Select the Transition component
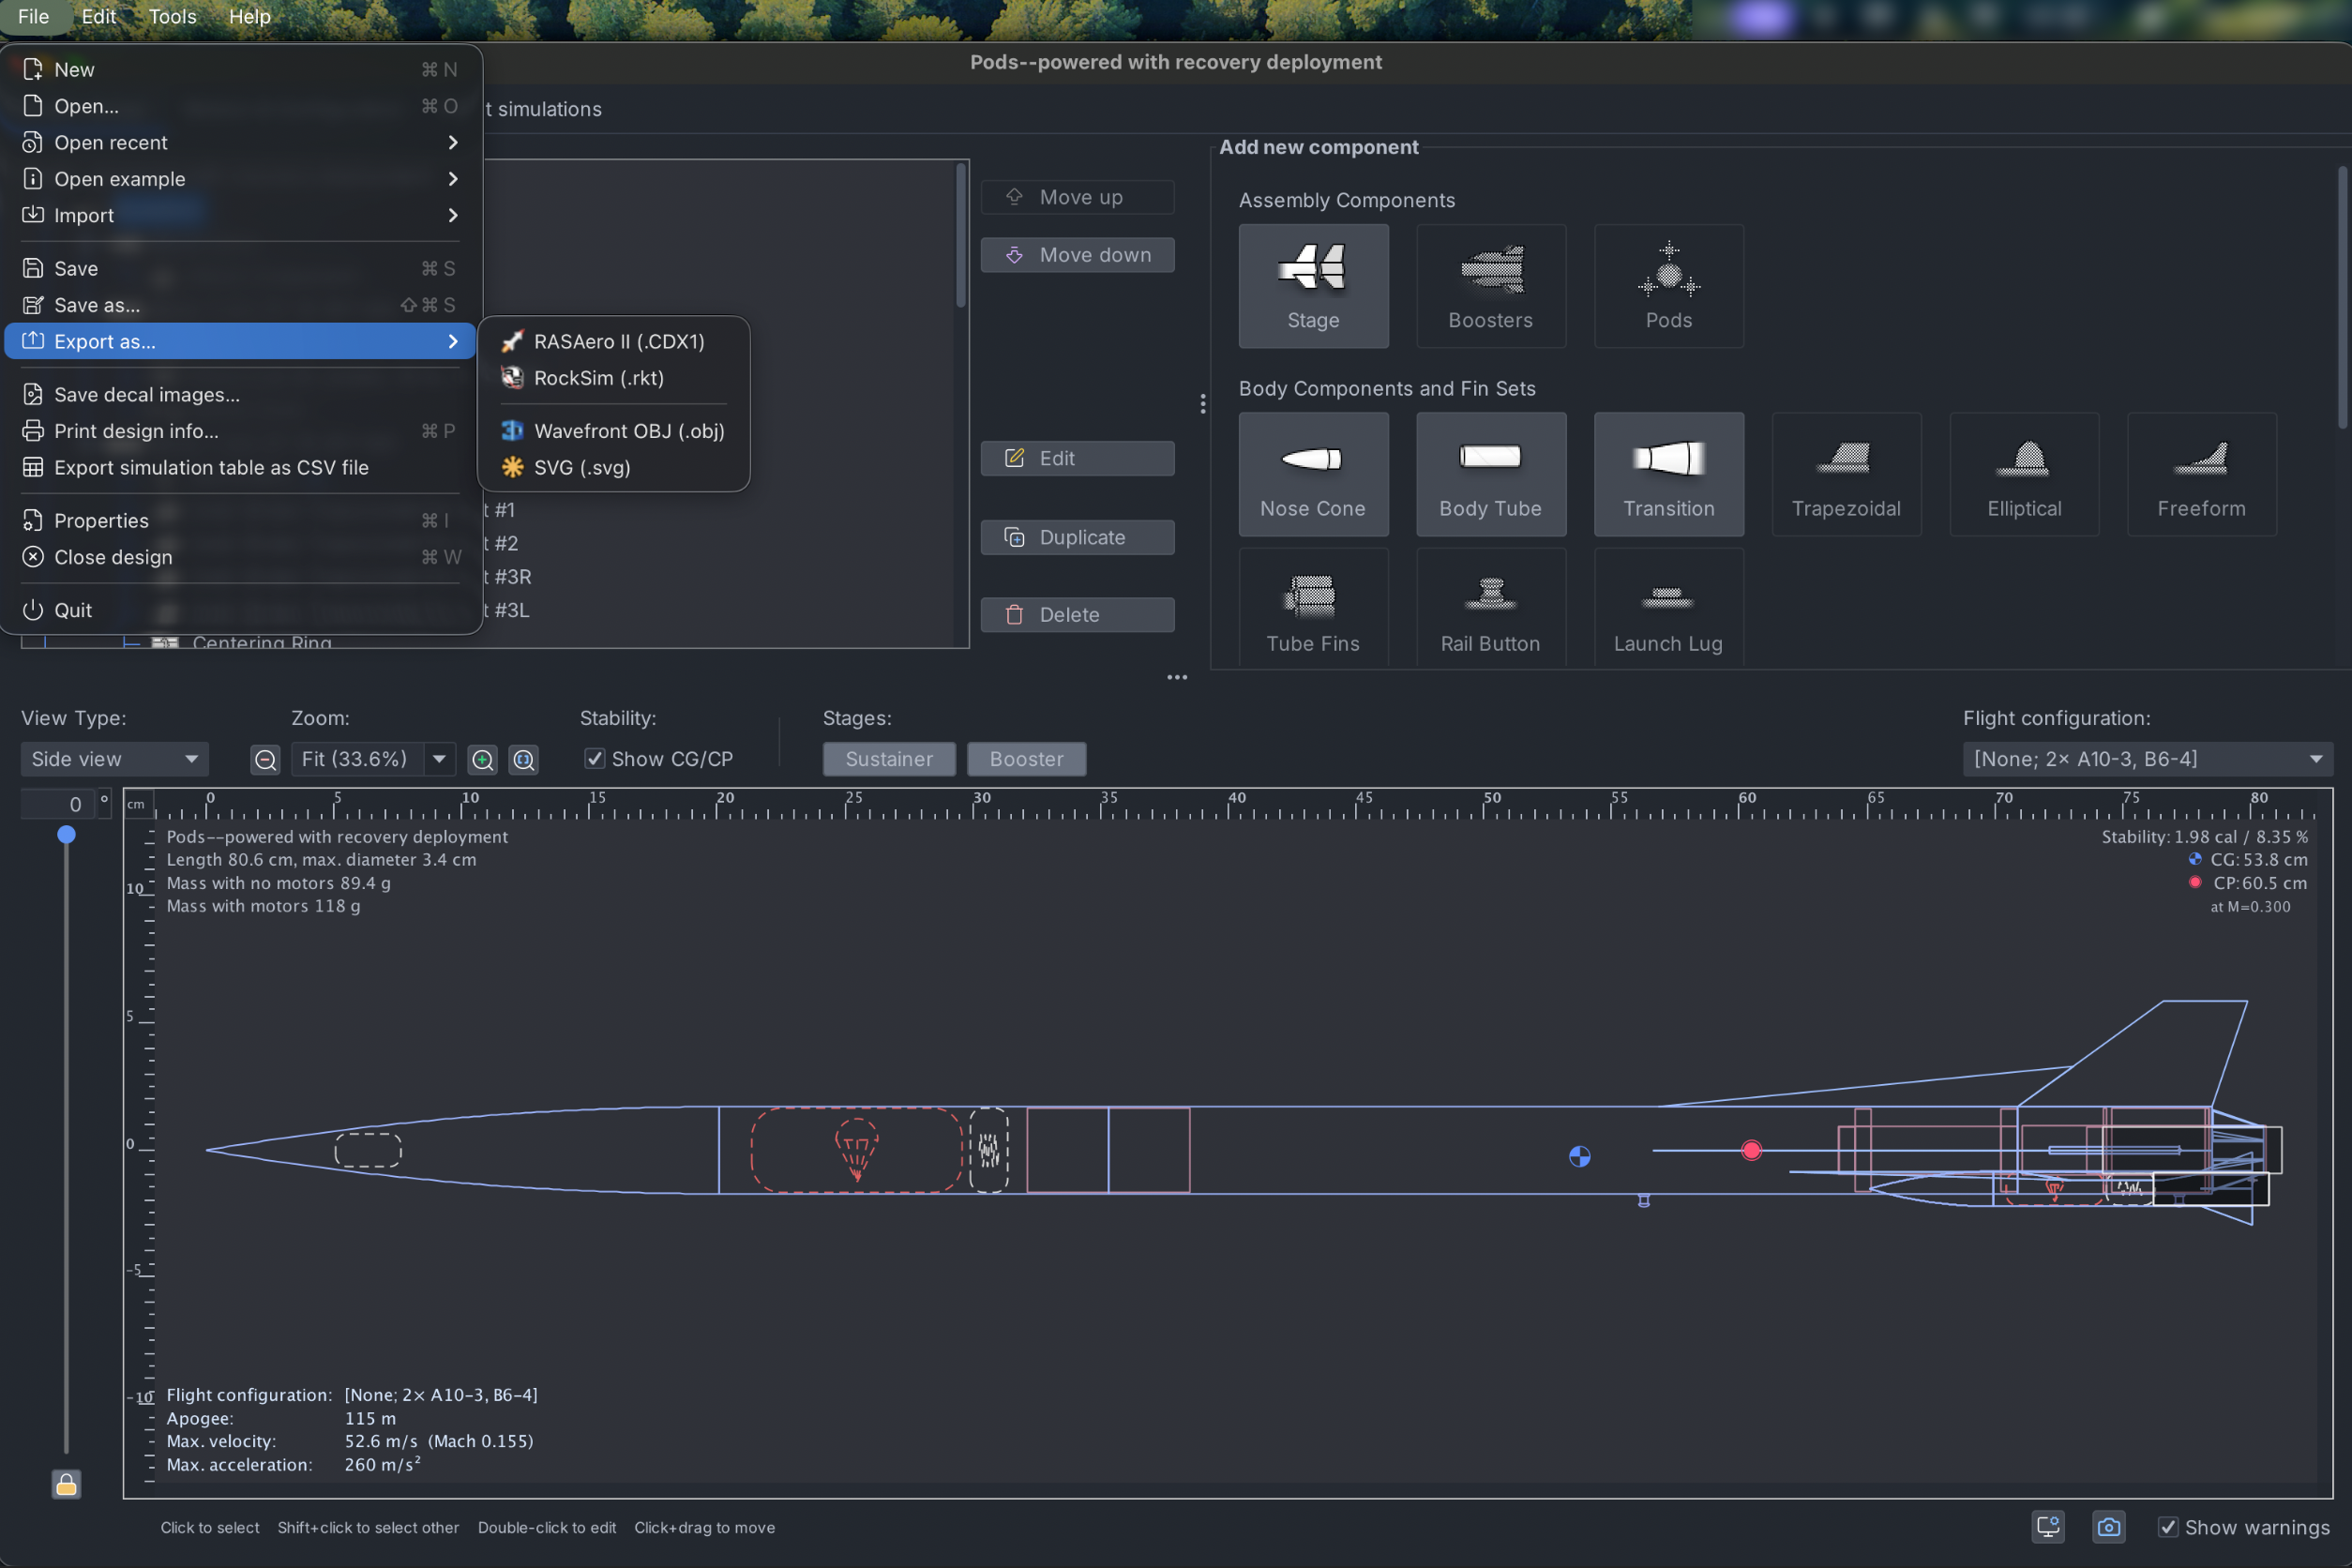 click(1668, 474)
